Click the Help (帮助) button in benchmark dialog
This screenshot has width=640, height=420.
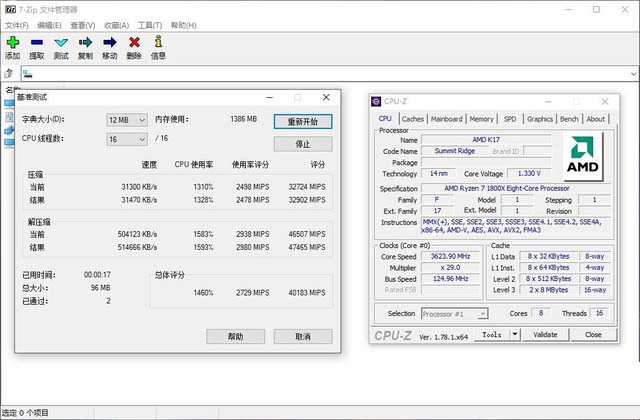(236, 336)
